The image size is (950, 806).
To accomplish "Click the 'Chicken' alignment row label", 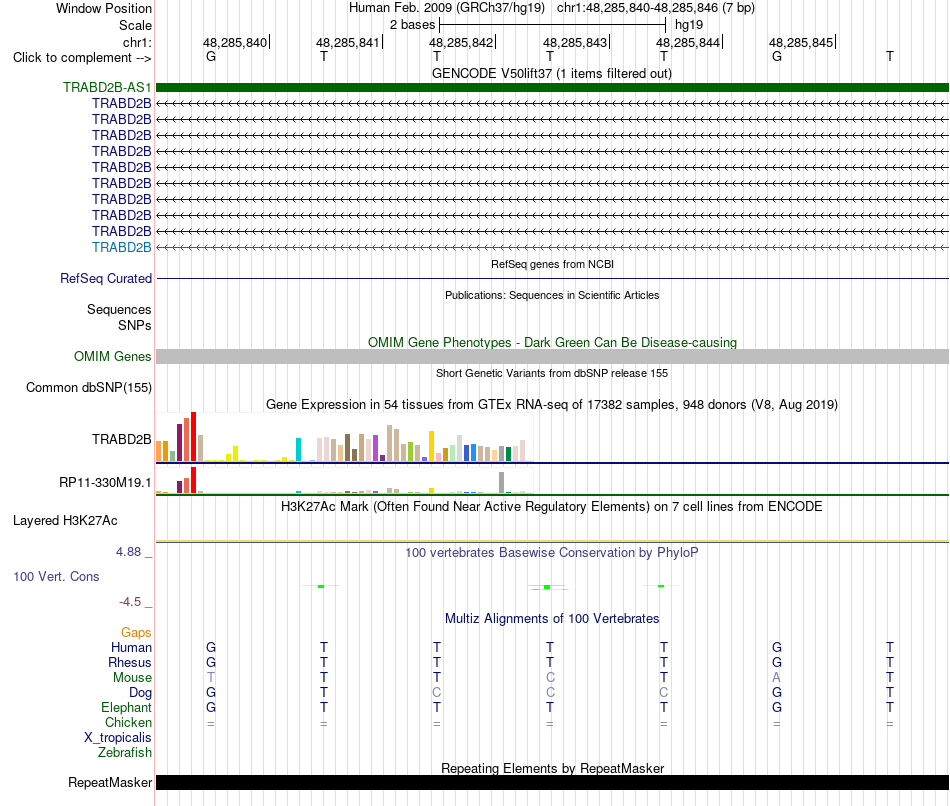I will point(128,722).
